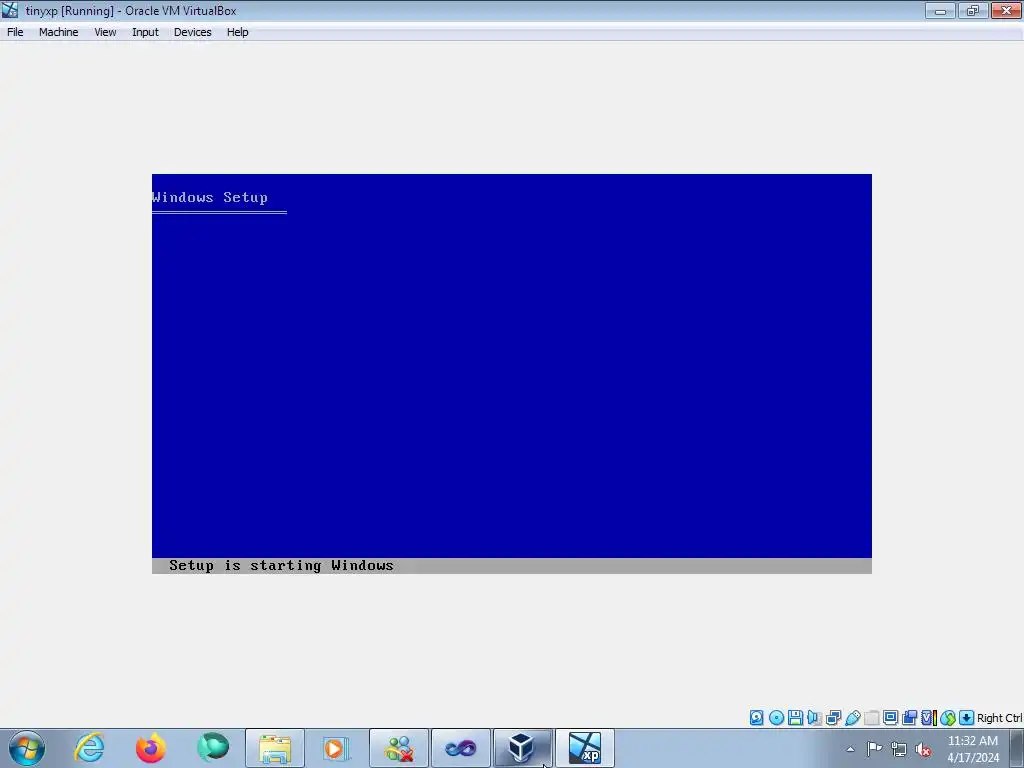Switch to VirtualBox cube taskbar button
This screenshot has height=768, width=1024.
point(522,748)
